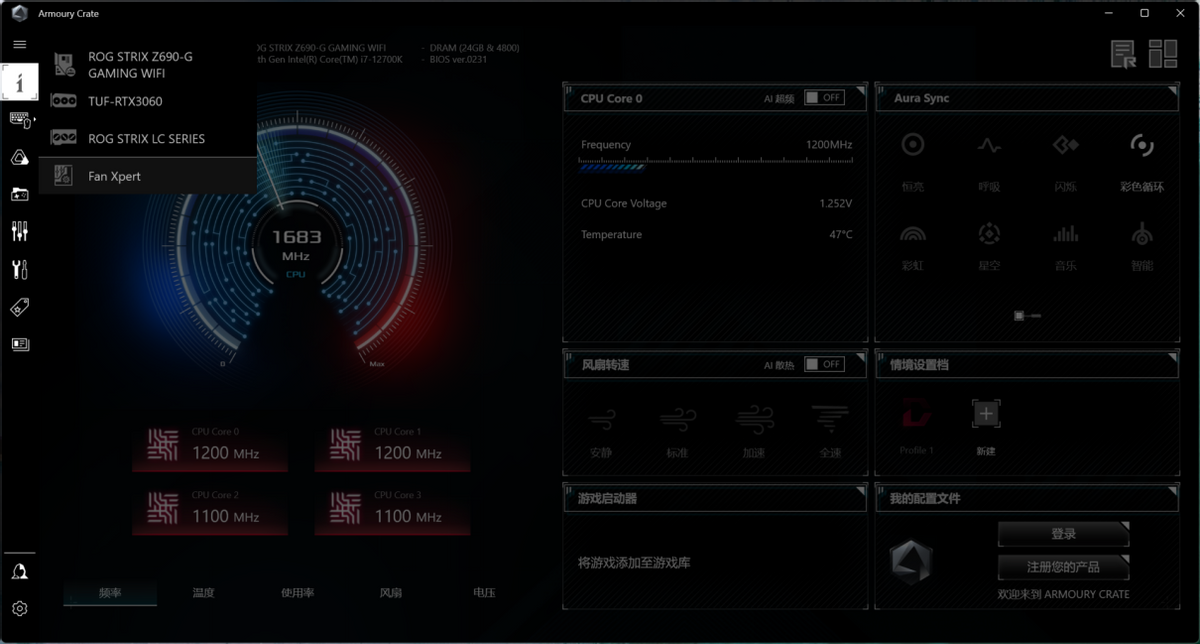The image size is (1200, 644).
Task: Click the 注册您的产品 register product button
Action: [x=1063, y=567]
